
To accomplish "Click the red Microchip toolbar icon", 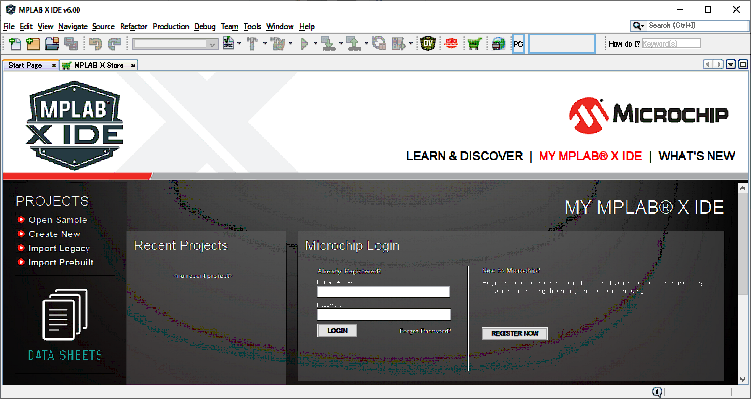I will point(451,44).
